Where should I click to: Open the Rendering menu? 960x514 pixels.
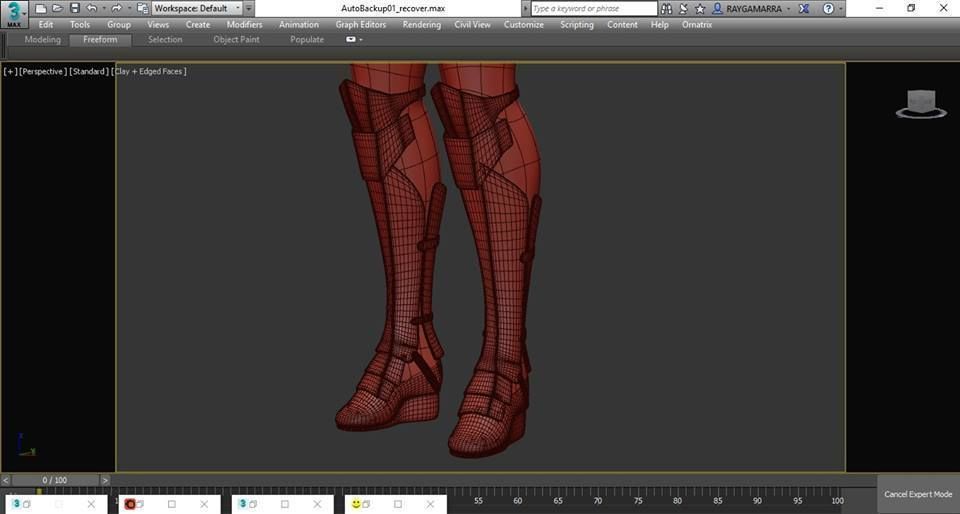(421, 24)
